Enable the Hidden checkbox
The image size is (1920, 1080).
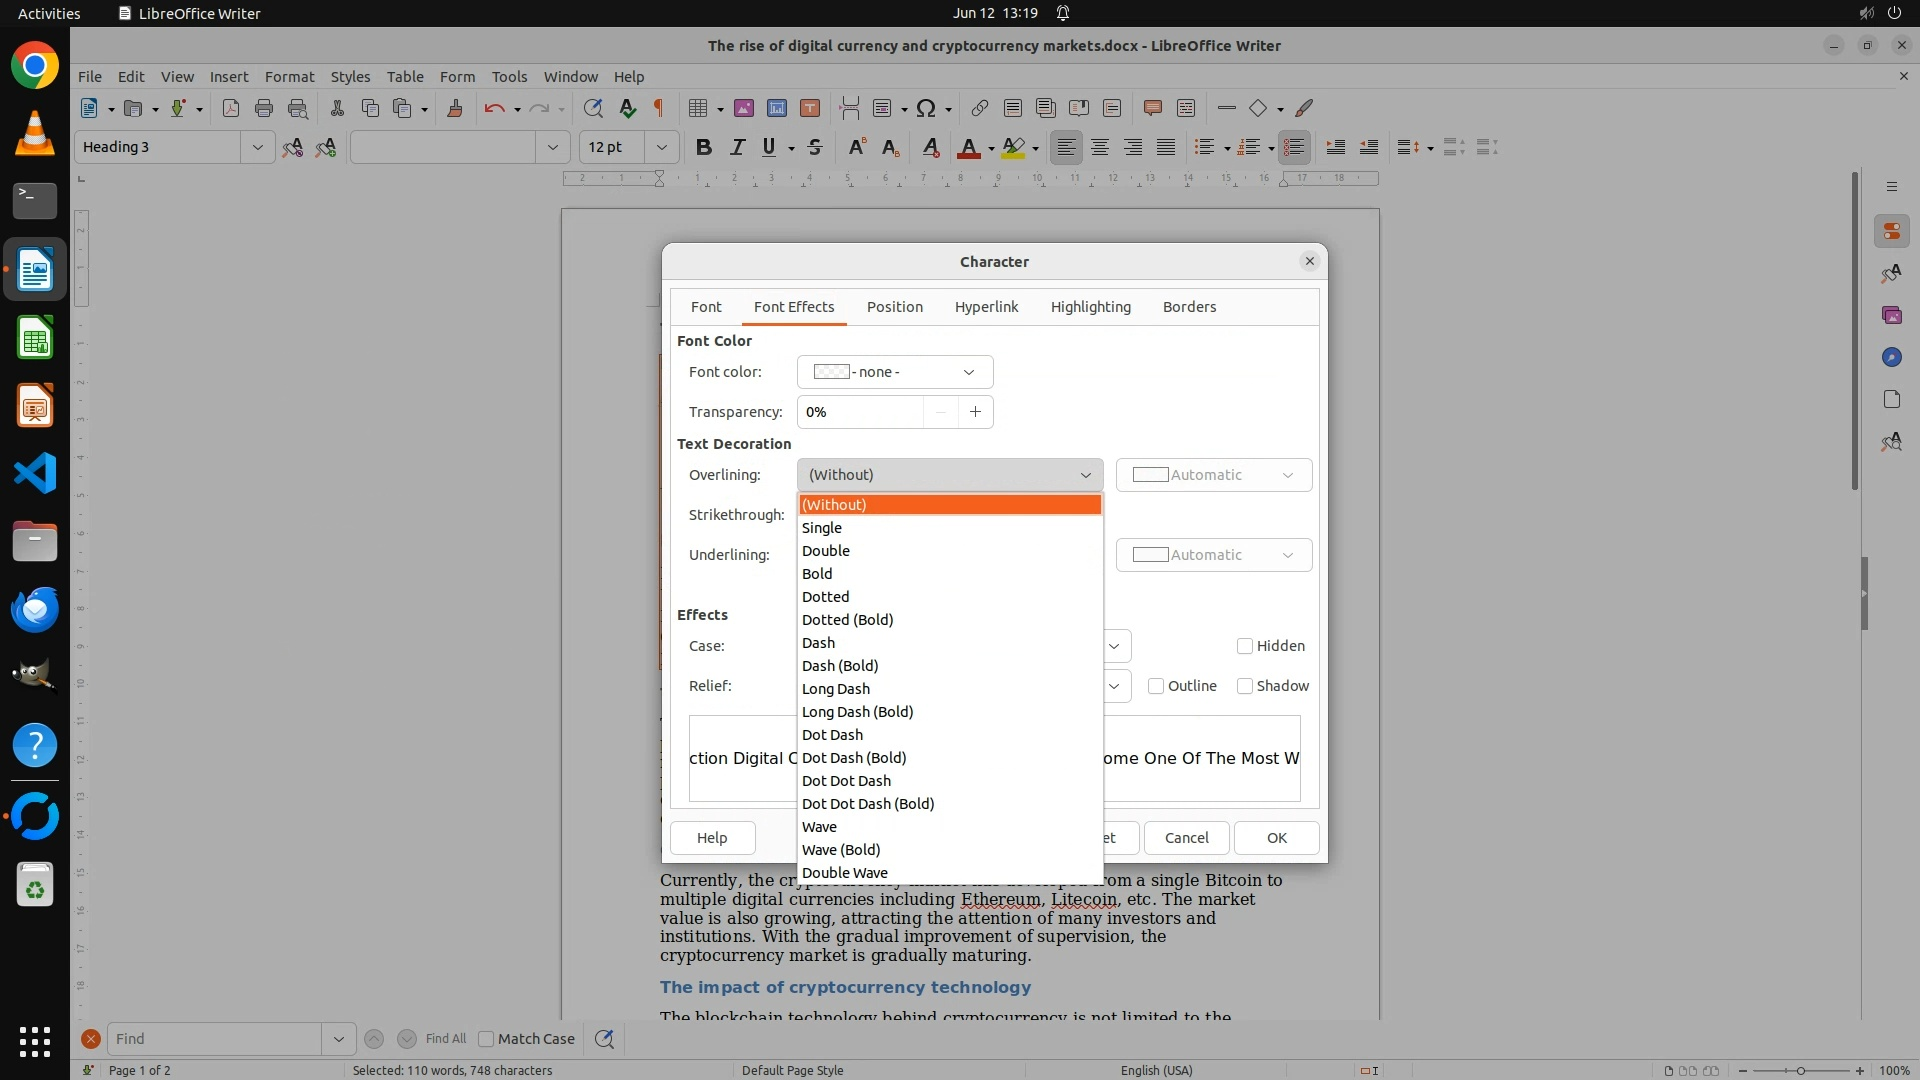click(x=1245, y=646)
